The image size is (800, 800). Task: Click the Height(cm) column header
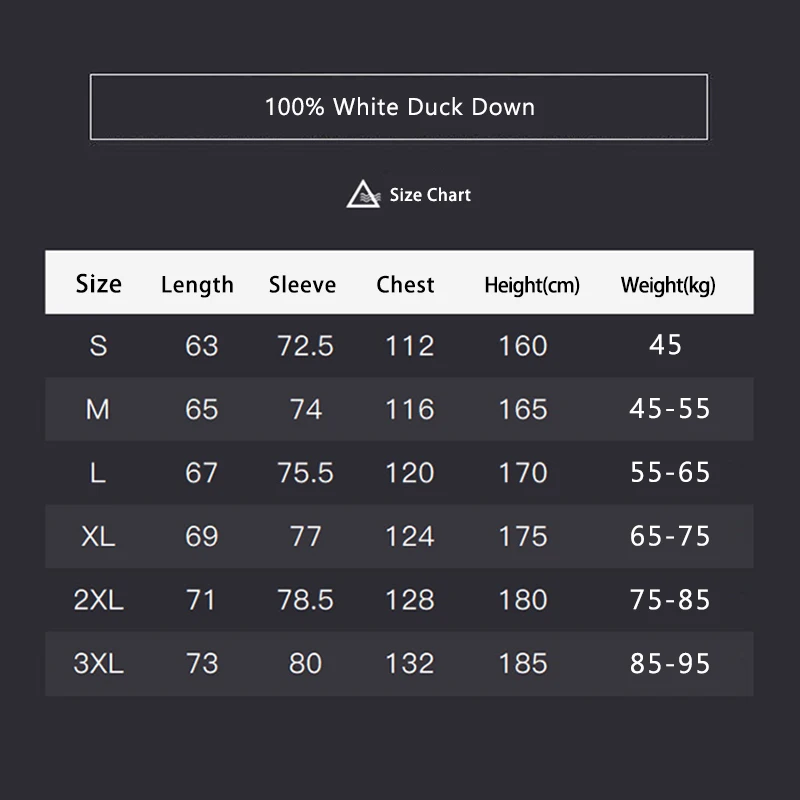531,285
